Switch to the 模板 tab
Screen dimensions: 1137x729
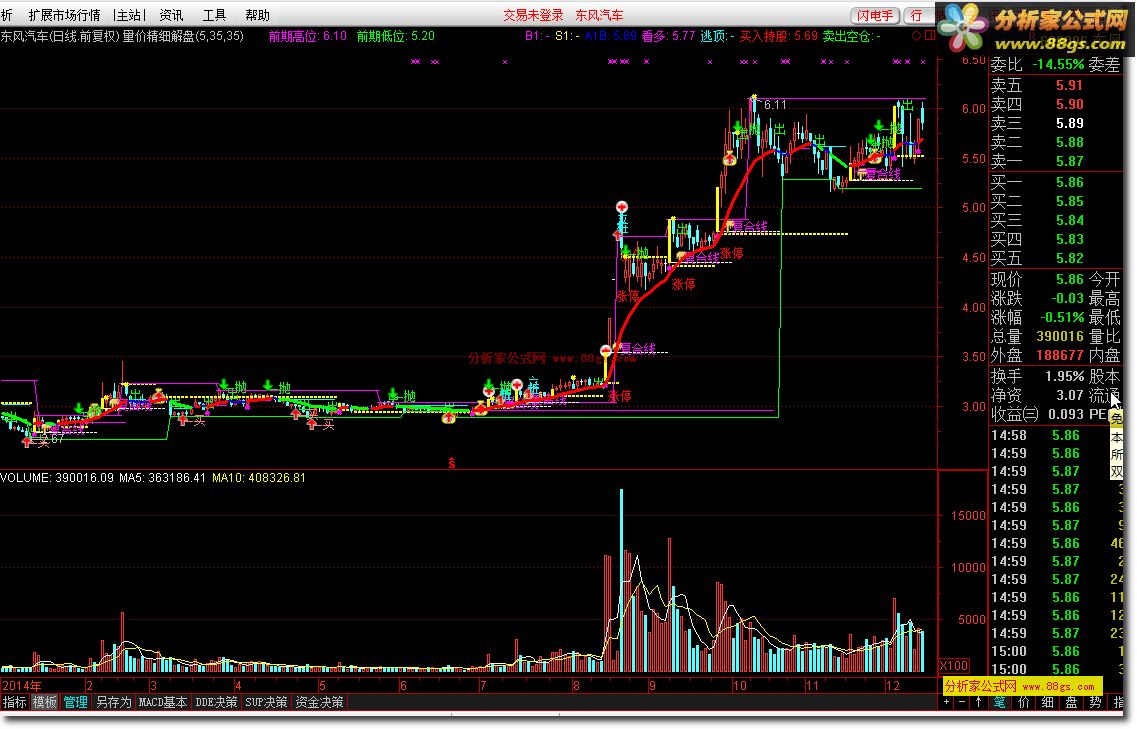pos(44,702)
